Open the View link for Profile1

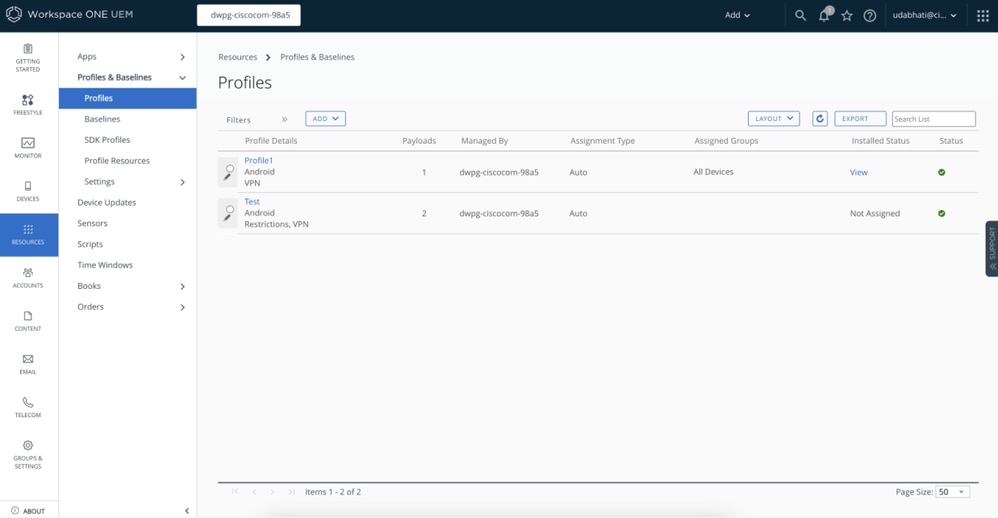pyautogui.click(x=858, y=172)
